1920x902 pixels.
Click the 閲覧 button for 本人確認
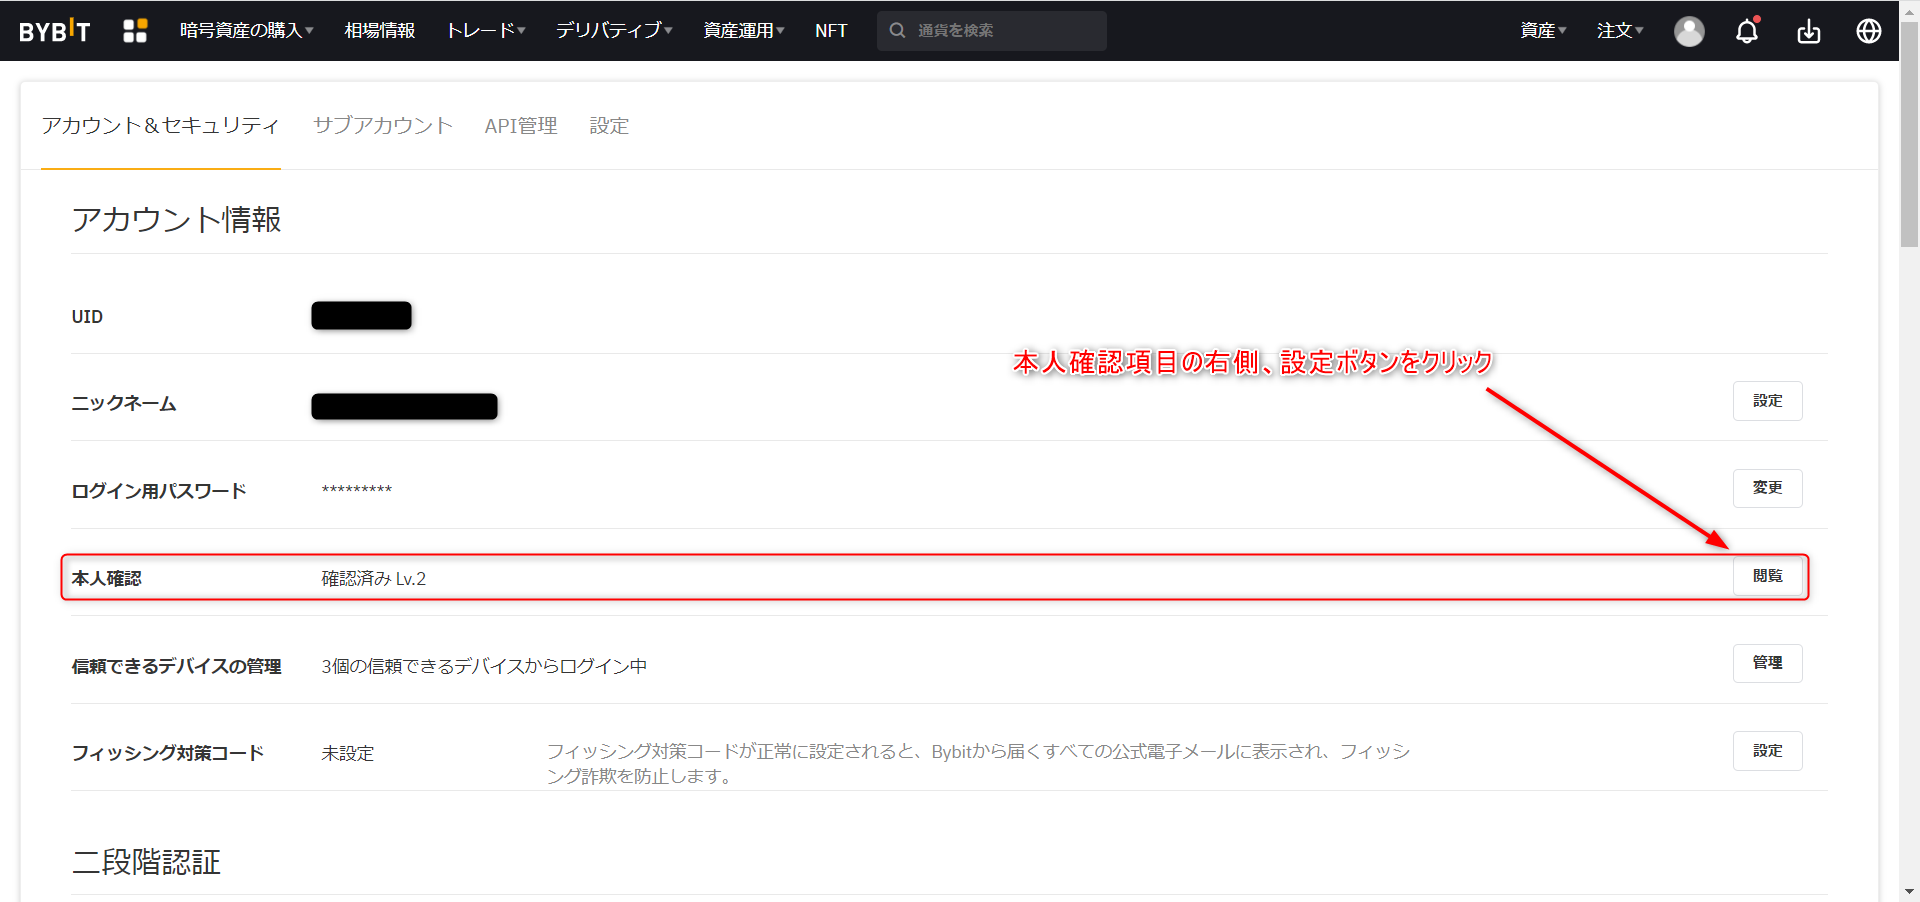[x=1767, y=576]
